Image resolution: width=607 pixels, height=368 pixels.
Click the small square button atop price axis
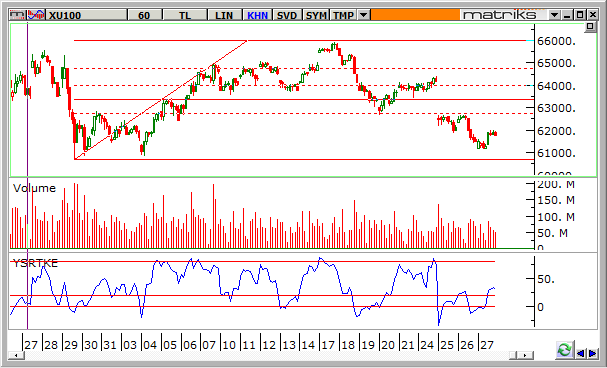click(x=590, y=27)
